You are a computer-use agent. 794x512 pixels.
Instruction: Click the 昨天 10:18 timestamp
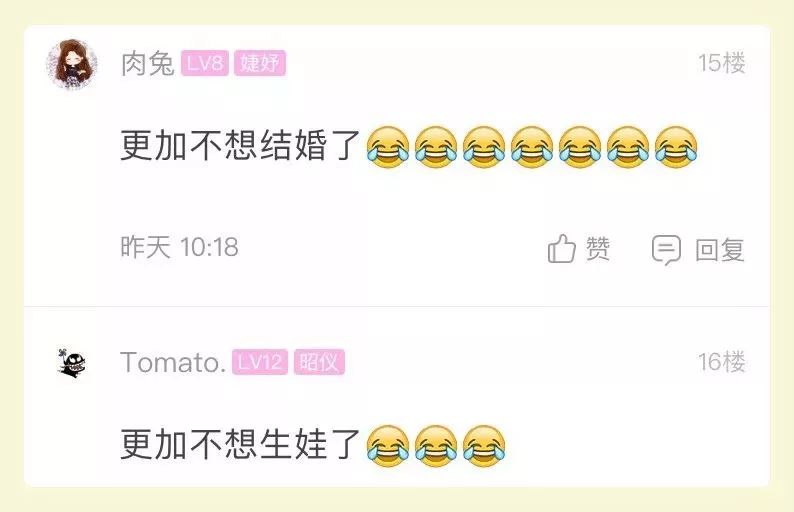pyautogui.click(x=179, y=247)
